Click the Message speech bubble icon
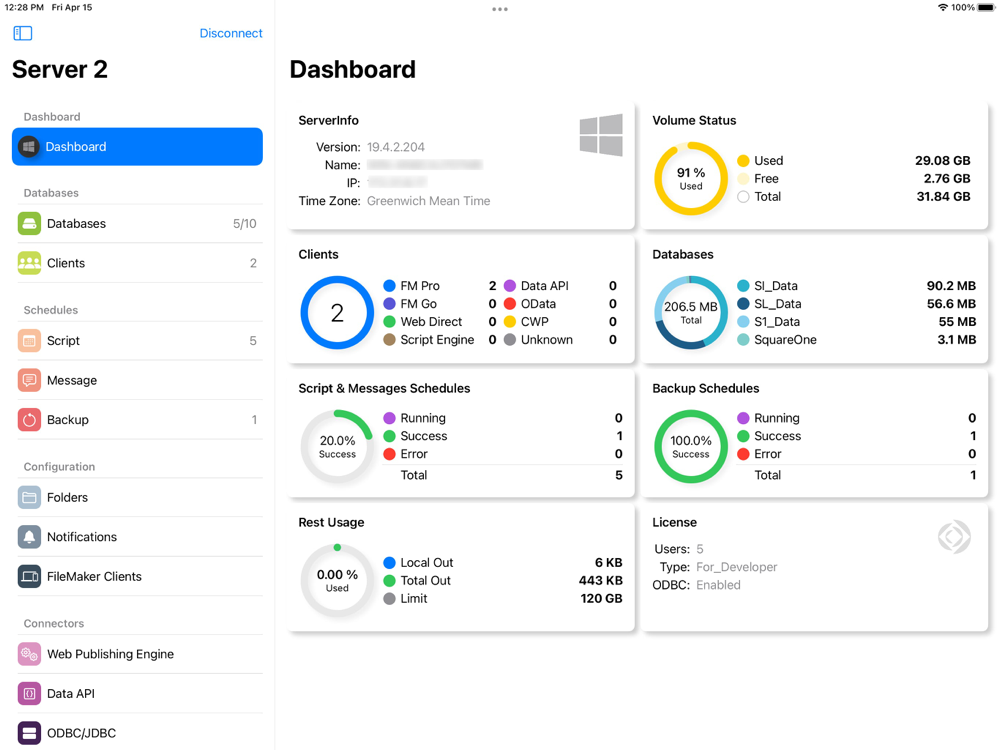 pos(29,381)
